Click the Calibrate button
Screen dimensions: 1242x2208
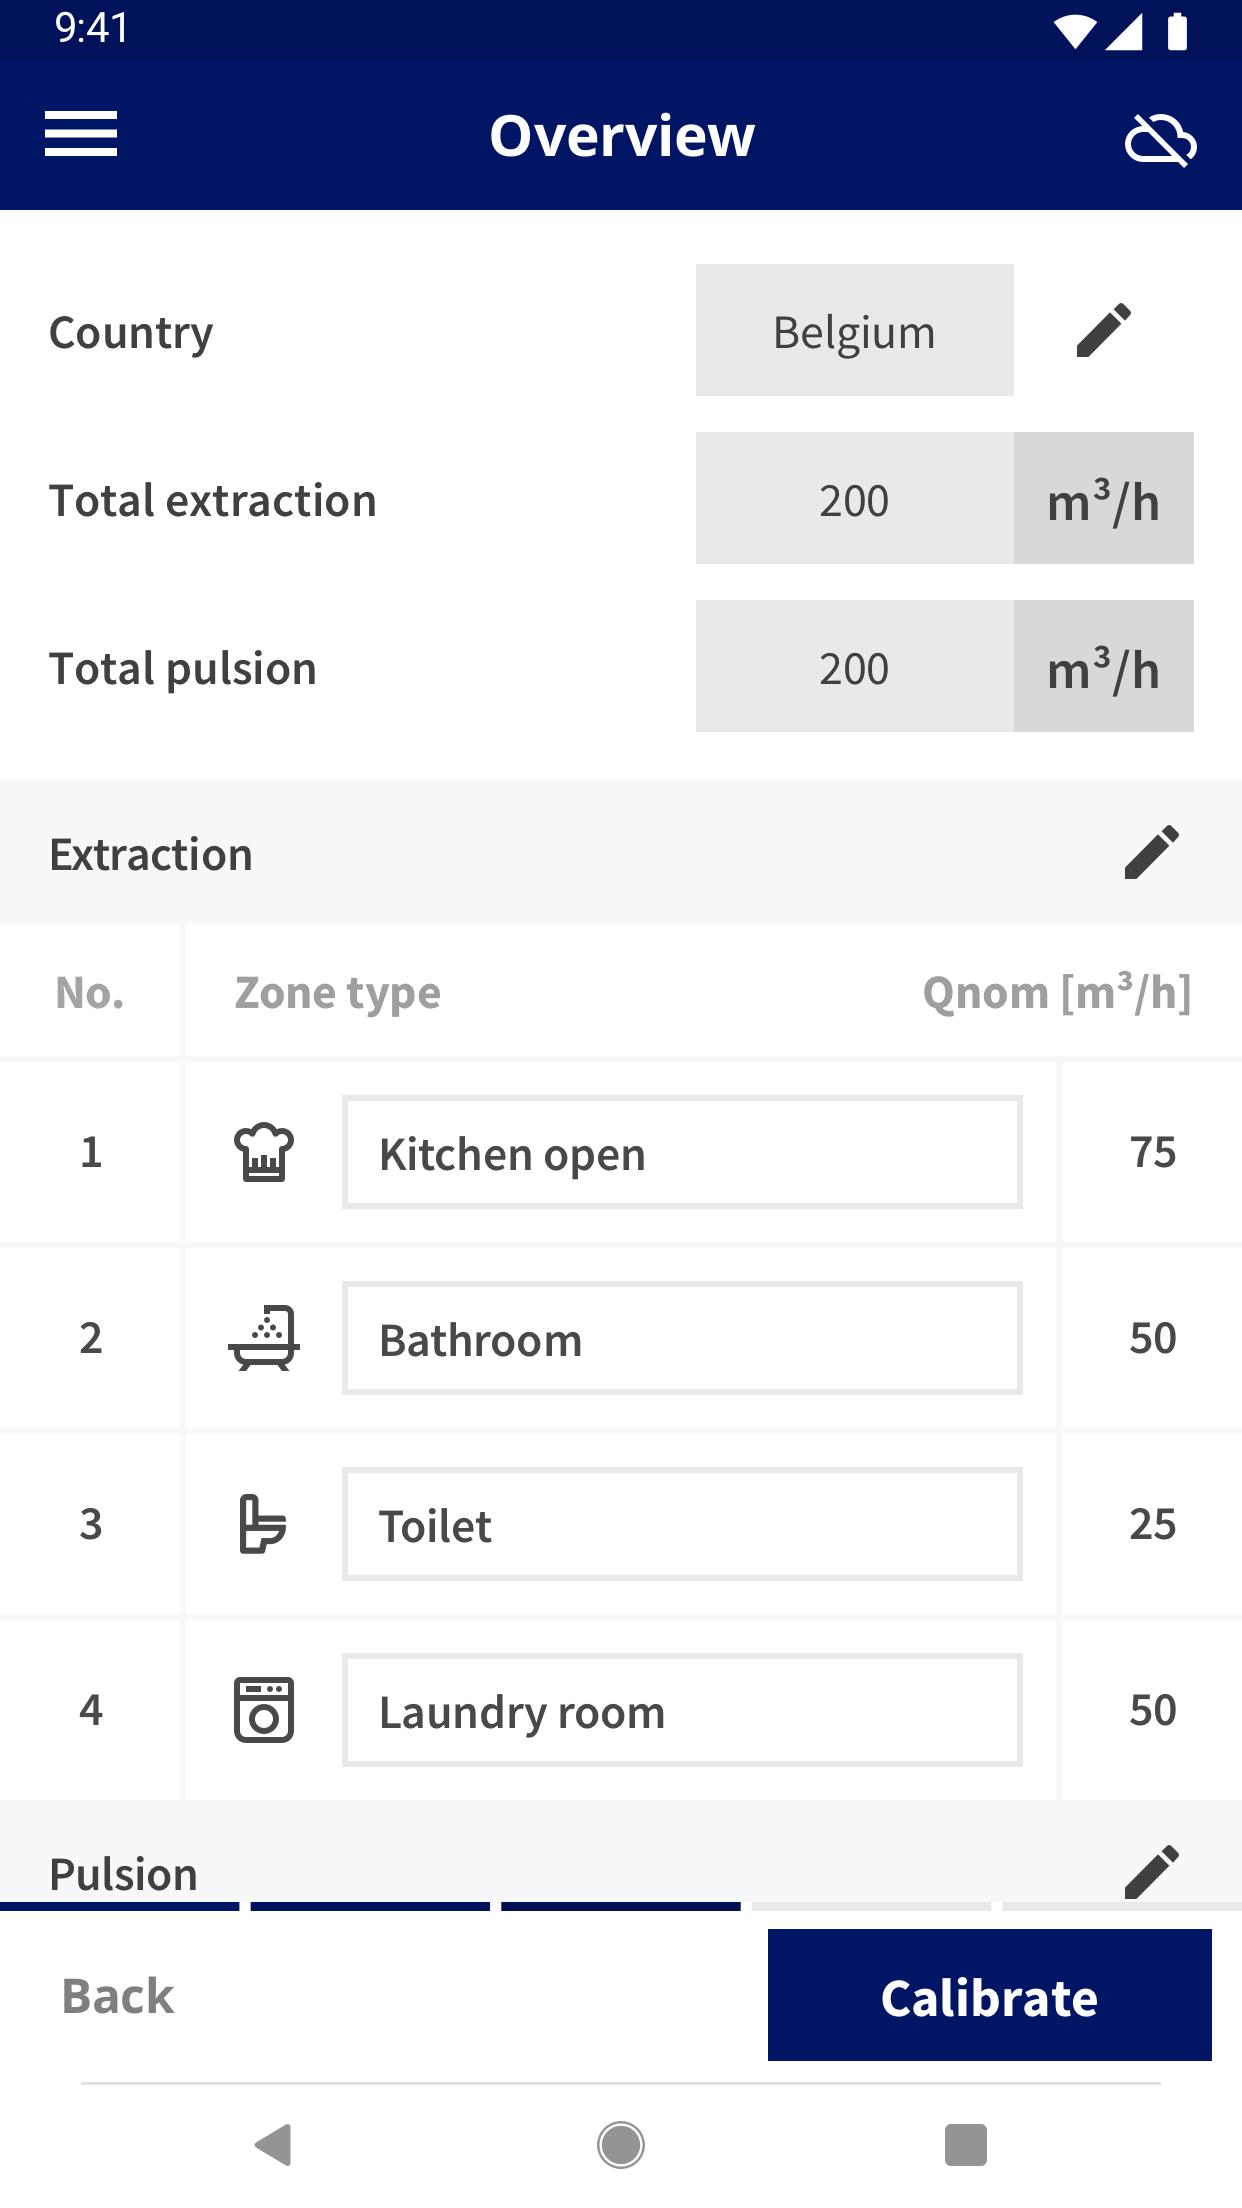pyautogui.click(x=990, y=1995)
